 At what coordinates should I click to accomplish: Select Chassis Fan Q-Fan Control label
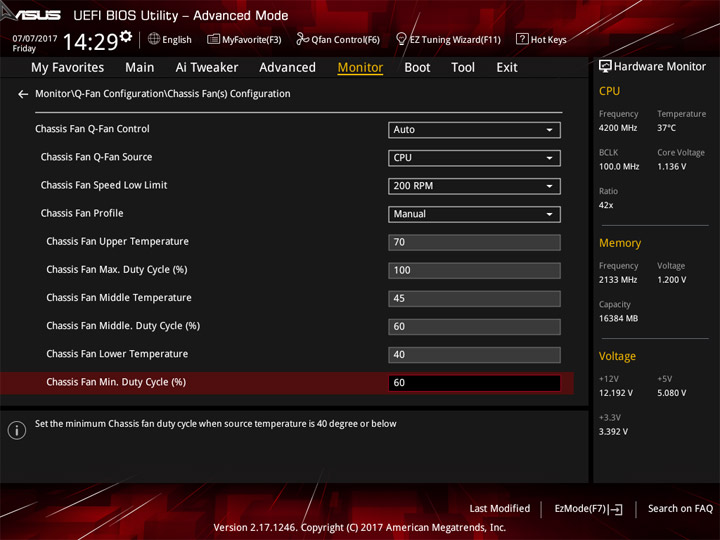pyautogui.click(x=92, y=129)
